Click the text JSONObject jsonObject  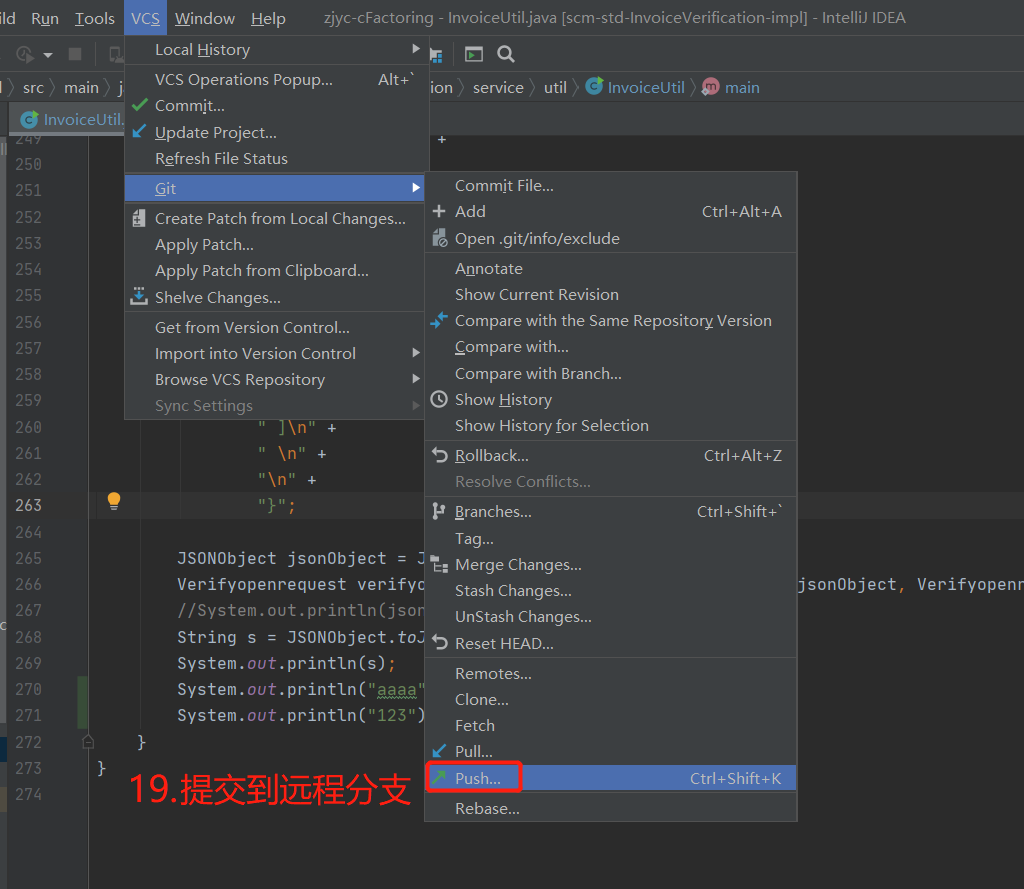[x=281, y=558]
